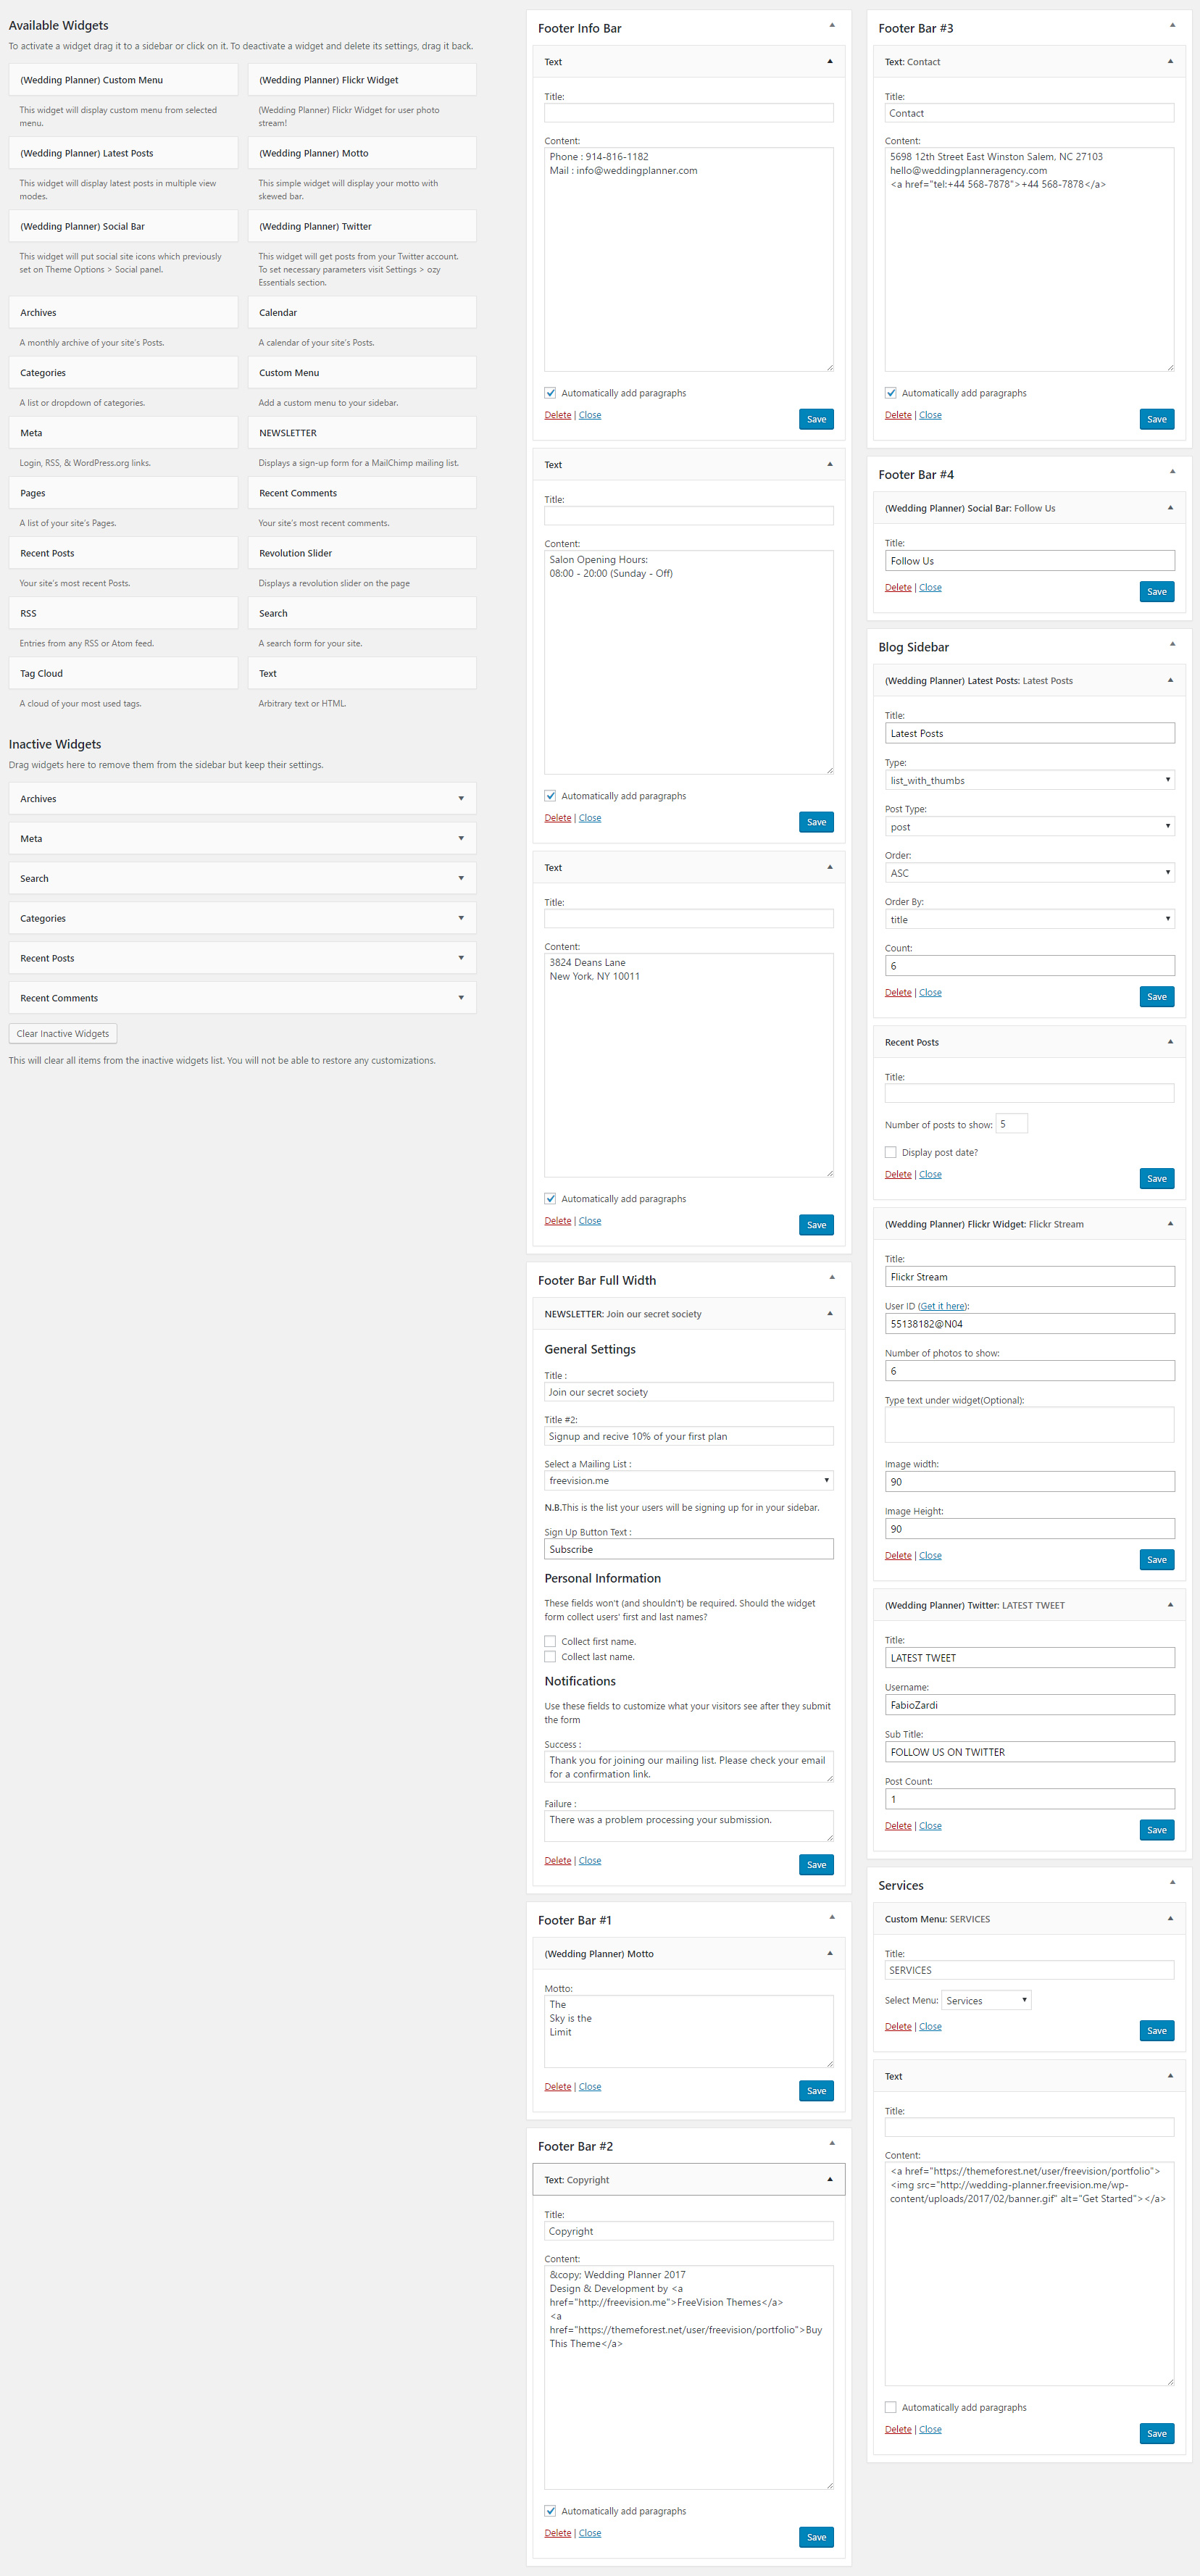This screenshot has height=2576, width=1200.
Task: Collapse the Footer Bar Full Width arrow
Action: [831, 1278]
